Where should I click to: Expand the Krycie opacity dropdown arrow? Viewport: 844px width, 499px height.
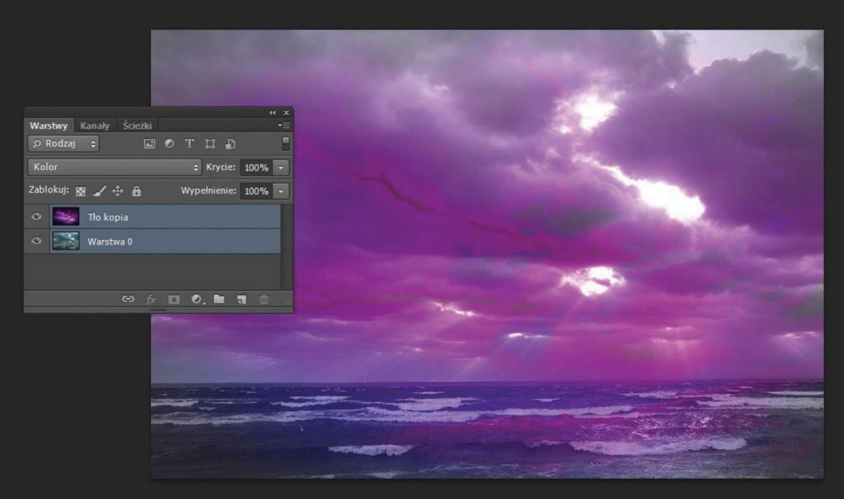point(281,167)
